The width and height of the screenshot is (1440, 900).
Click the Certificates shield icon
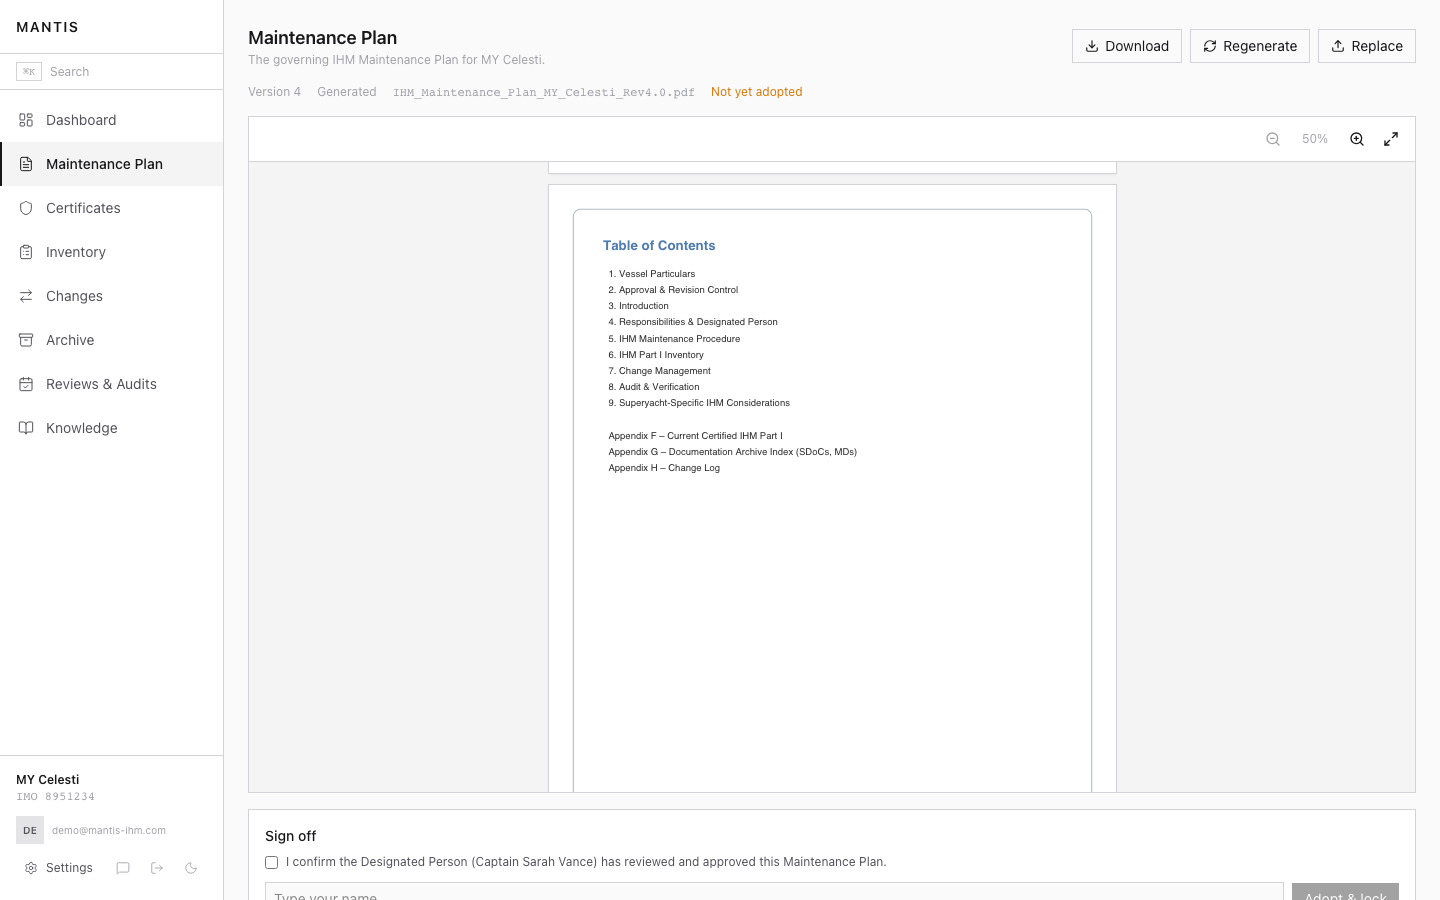pyautogui.click(x=26, y=208)
